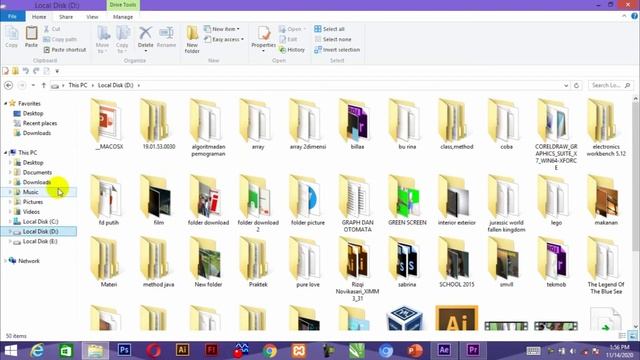The image size is (640, 360).
Task: Click the Search Local Disk field
Action: coord(611,85)
